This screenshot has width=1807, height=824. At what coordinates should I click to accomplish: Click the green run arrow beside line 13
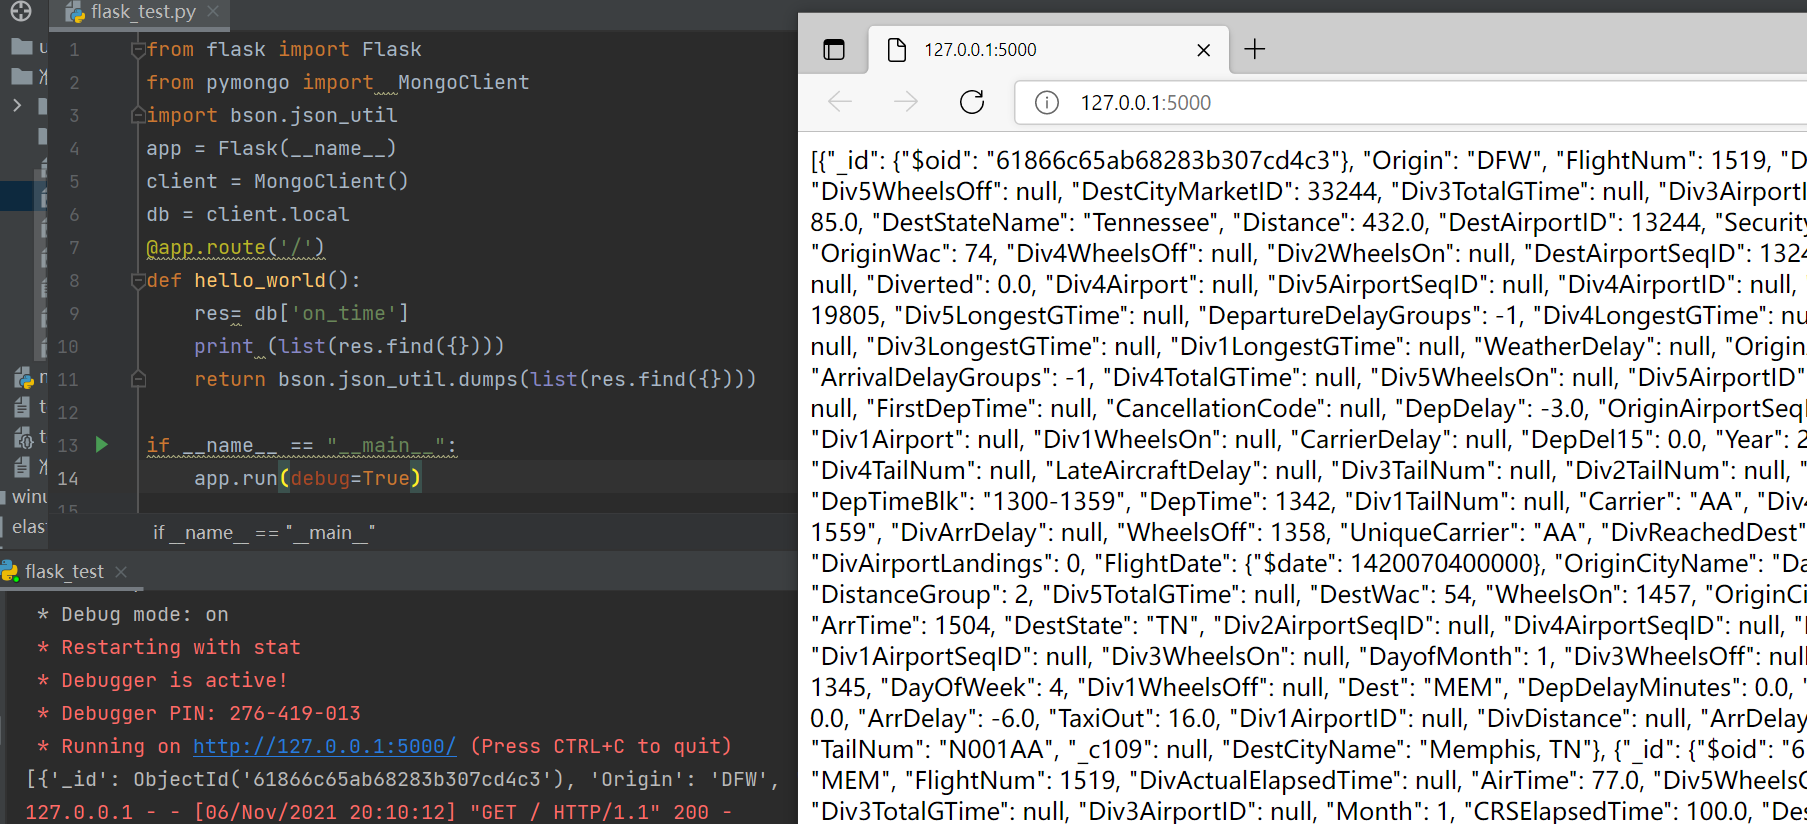pyautogui.click(x=101, y=444)
